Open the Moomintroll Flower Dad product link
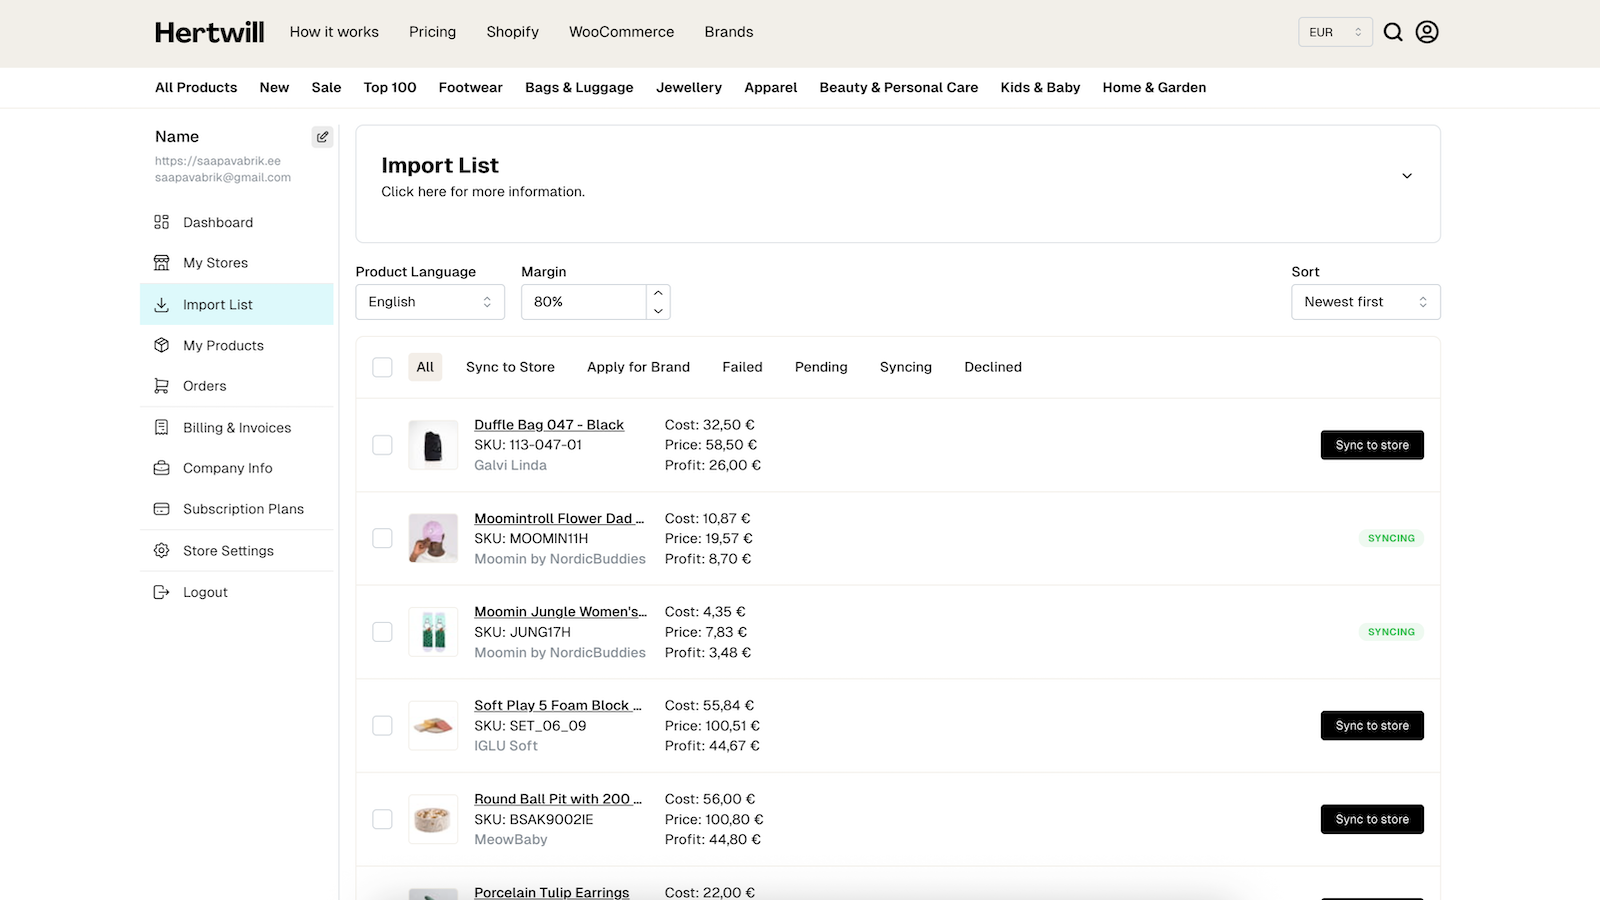This screenshot has width=1600, height=900. point(559,518)
